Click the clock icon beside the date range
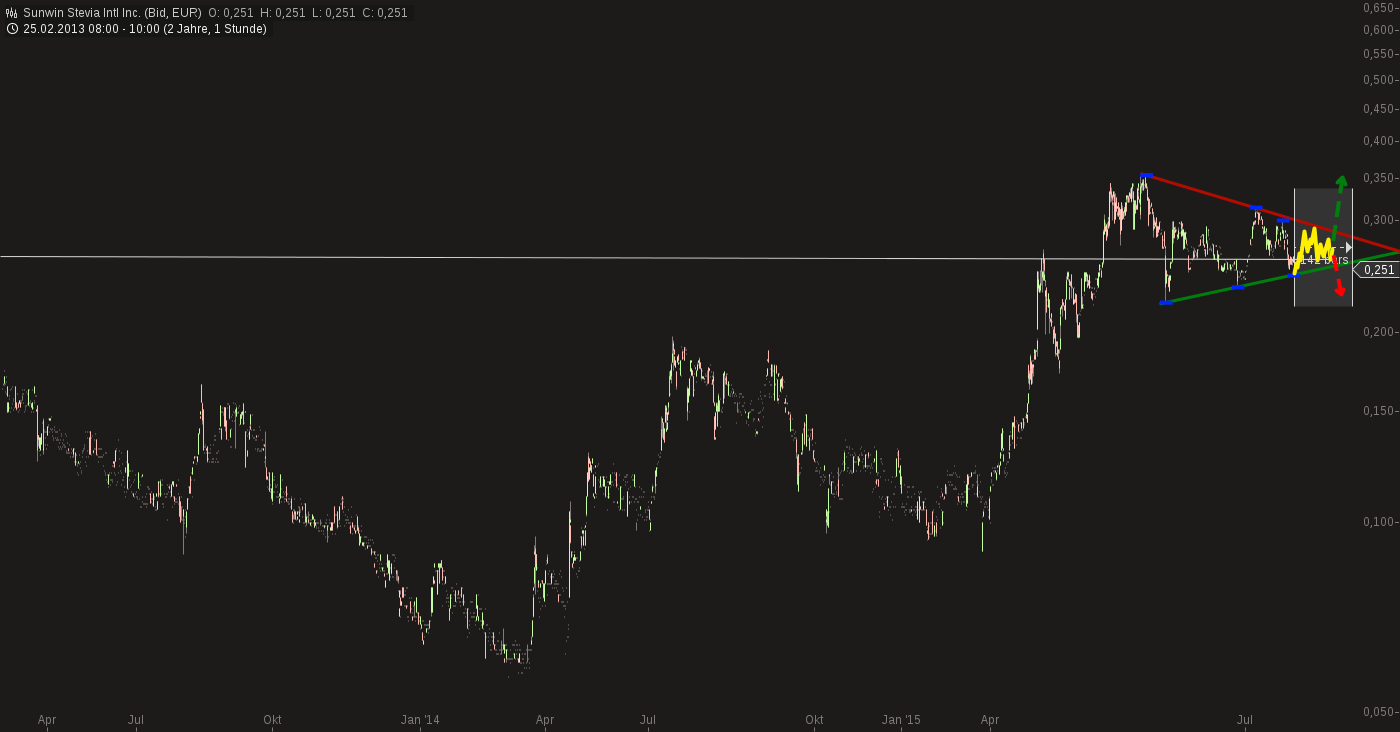This screenshot has width=1400, height=732. 12,29
